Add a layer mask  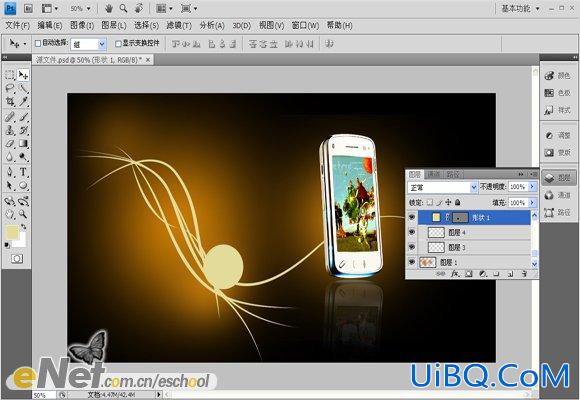click(x=469, y=274)
